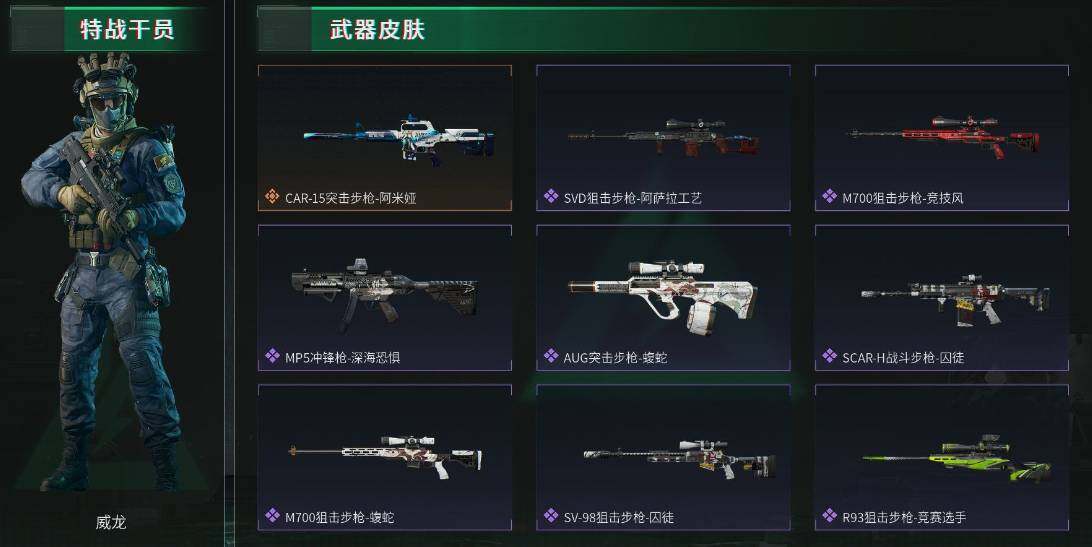The height and width of the screenshot is (547, 1092).
Task: Open the 武器皮肤 section header
Action: coord(377,29)
